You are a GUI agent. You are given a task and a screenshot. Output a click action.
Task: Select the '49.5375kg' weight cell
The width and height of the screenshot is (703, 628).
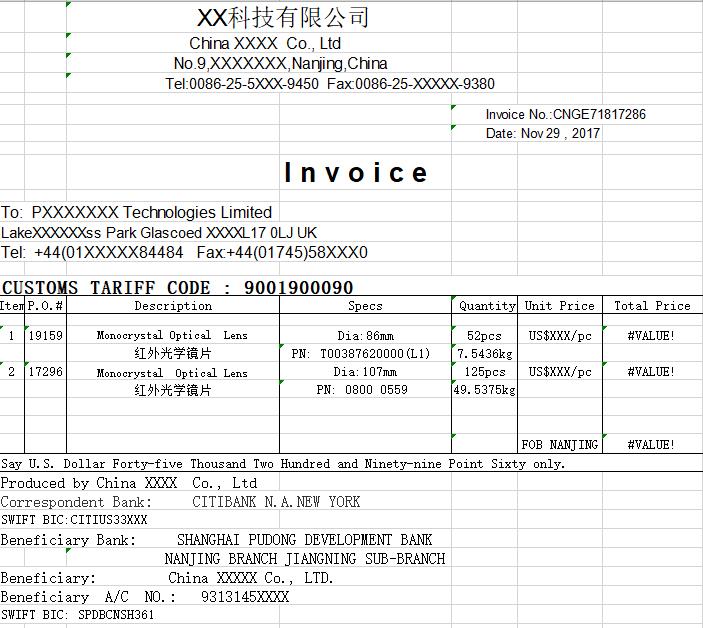click(x=485, y=390)
